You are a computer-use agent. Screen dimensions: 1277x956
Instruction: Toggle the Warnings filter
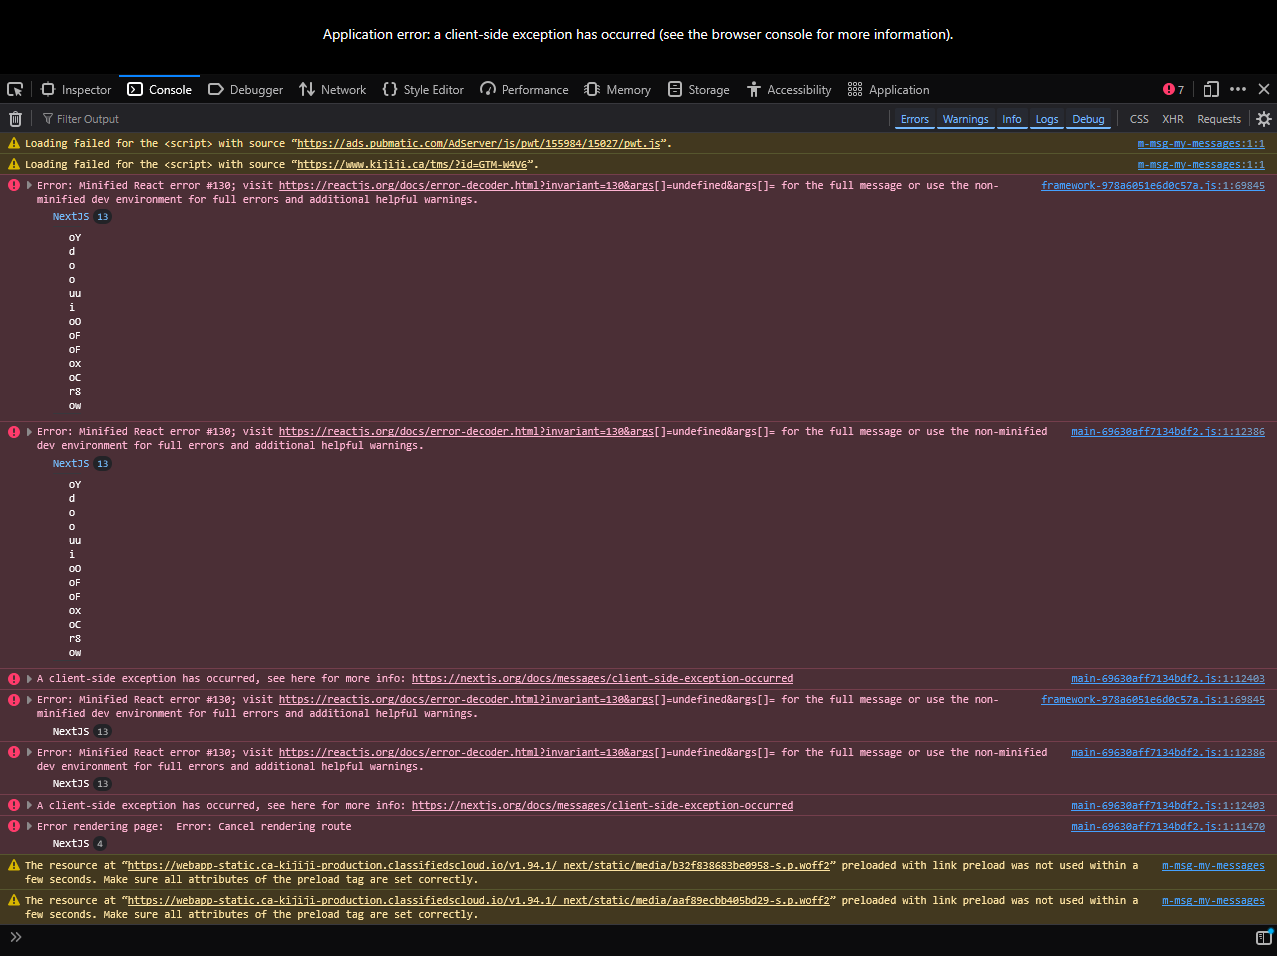tap(965, 119)
